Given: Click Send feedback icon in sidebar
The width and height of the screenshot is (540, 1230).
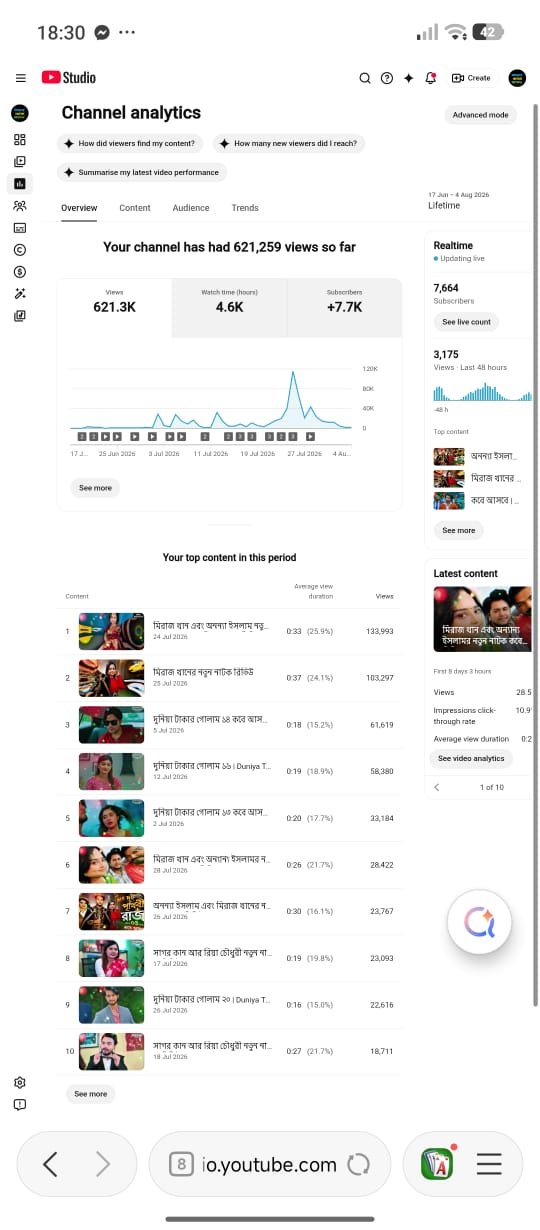Looking at the screenshot, I should pyautogui.click(x=19, y=1104).
